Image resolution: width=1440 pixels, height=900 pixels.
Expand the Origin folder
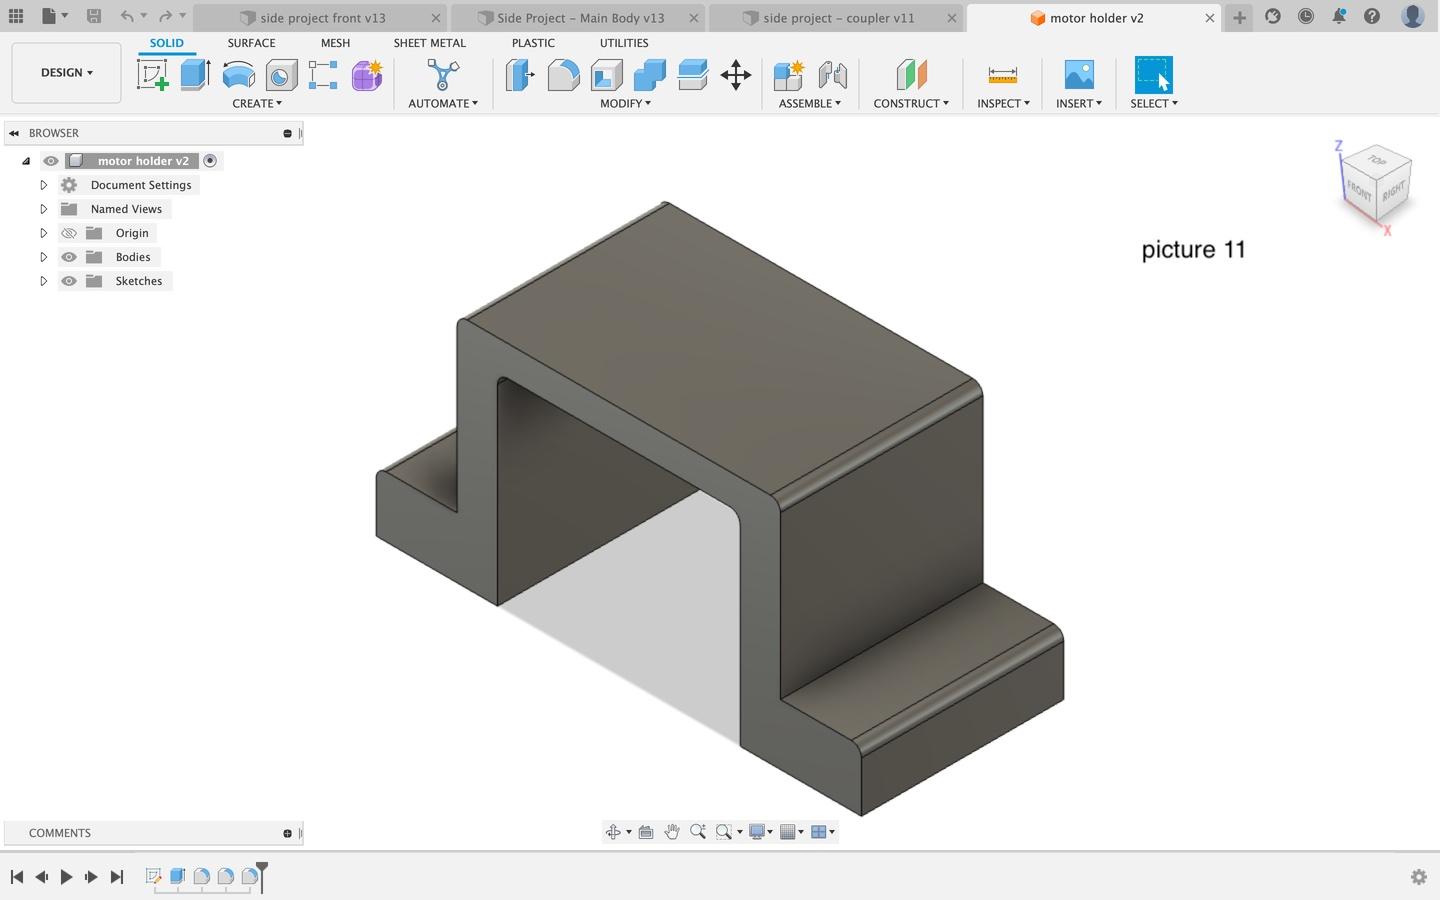(43, 233)
